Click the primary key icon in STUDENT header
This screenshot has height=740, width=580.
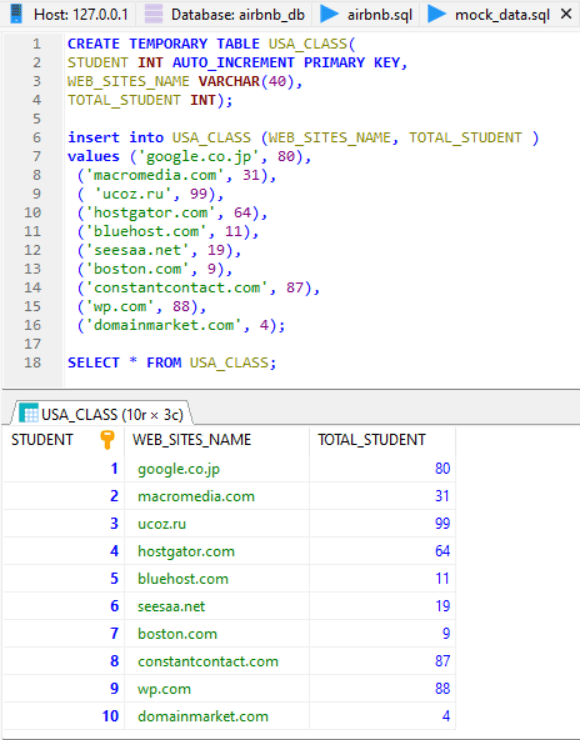[x=107, y=440]
